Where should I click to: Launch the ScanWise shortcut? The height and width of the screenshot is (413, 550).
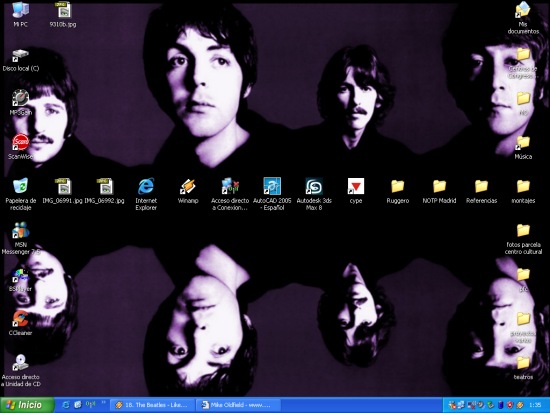tap(20, 147)
